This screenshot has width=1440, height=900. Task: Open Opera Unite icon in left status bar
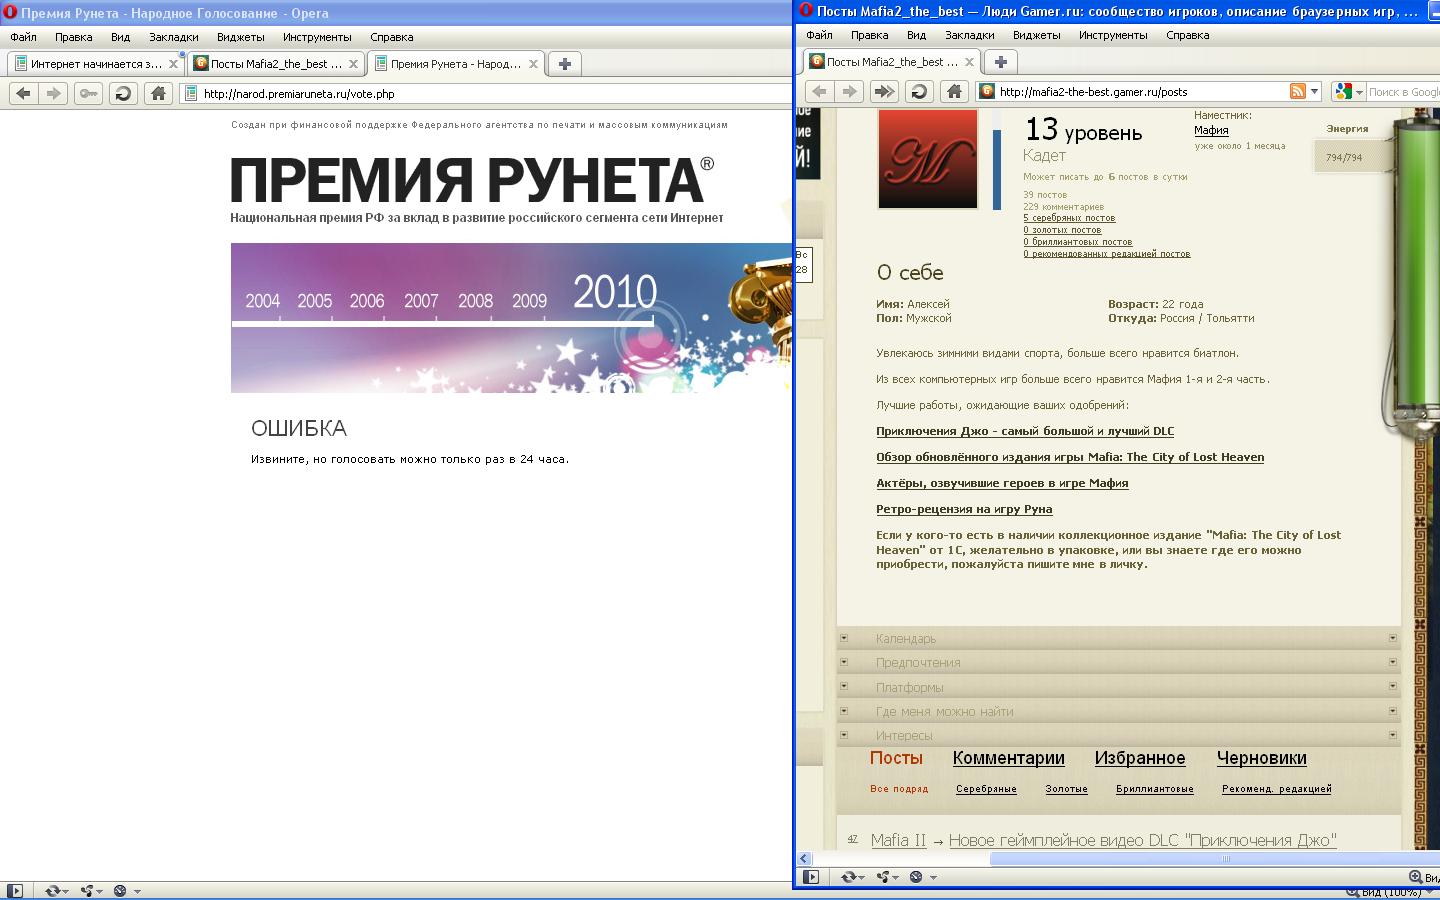tap(88, 890)
